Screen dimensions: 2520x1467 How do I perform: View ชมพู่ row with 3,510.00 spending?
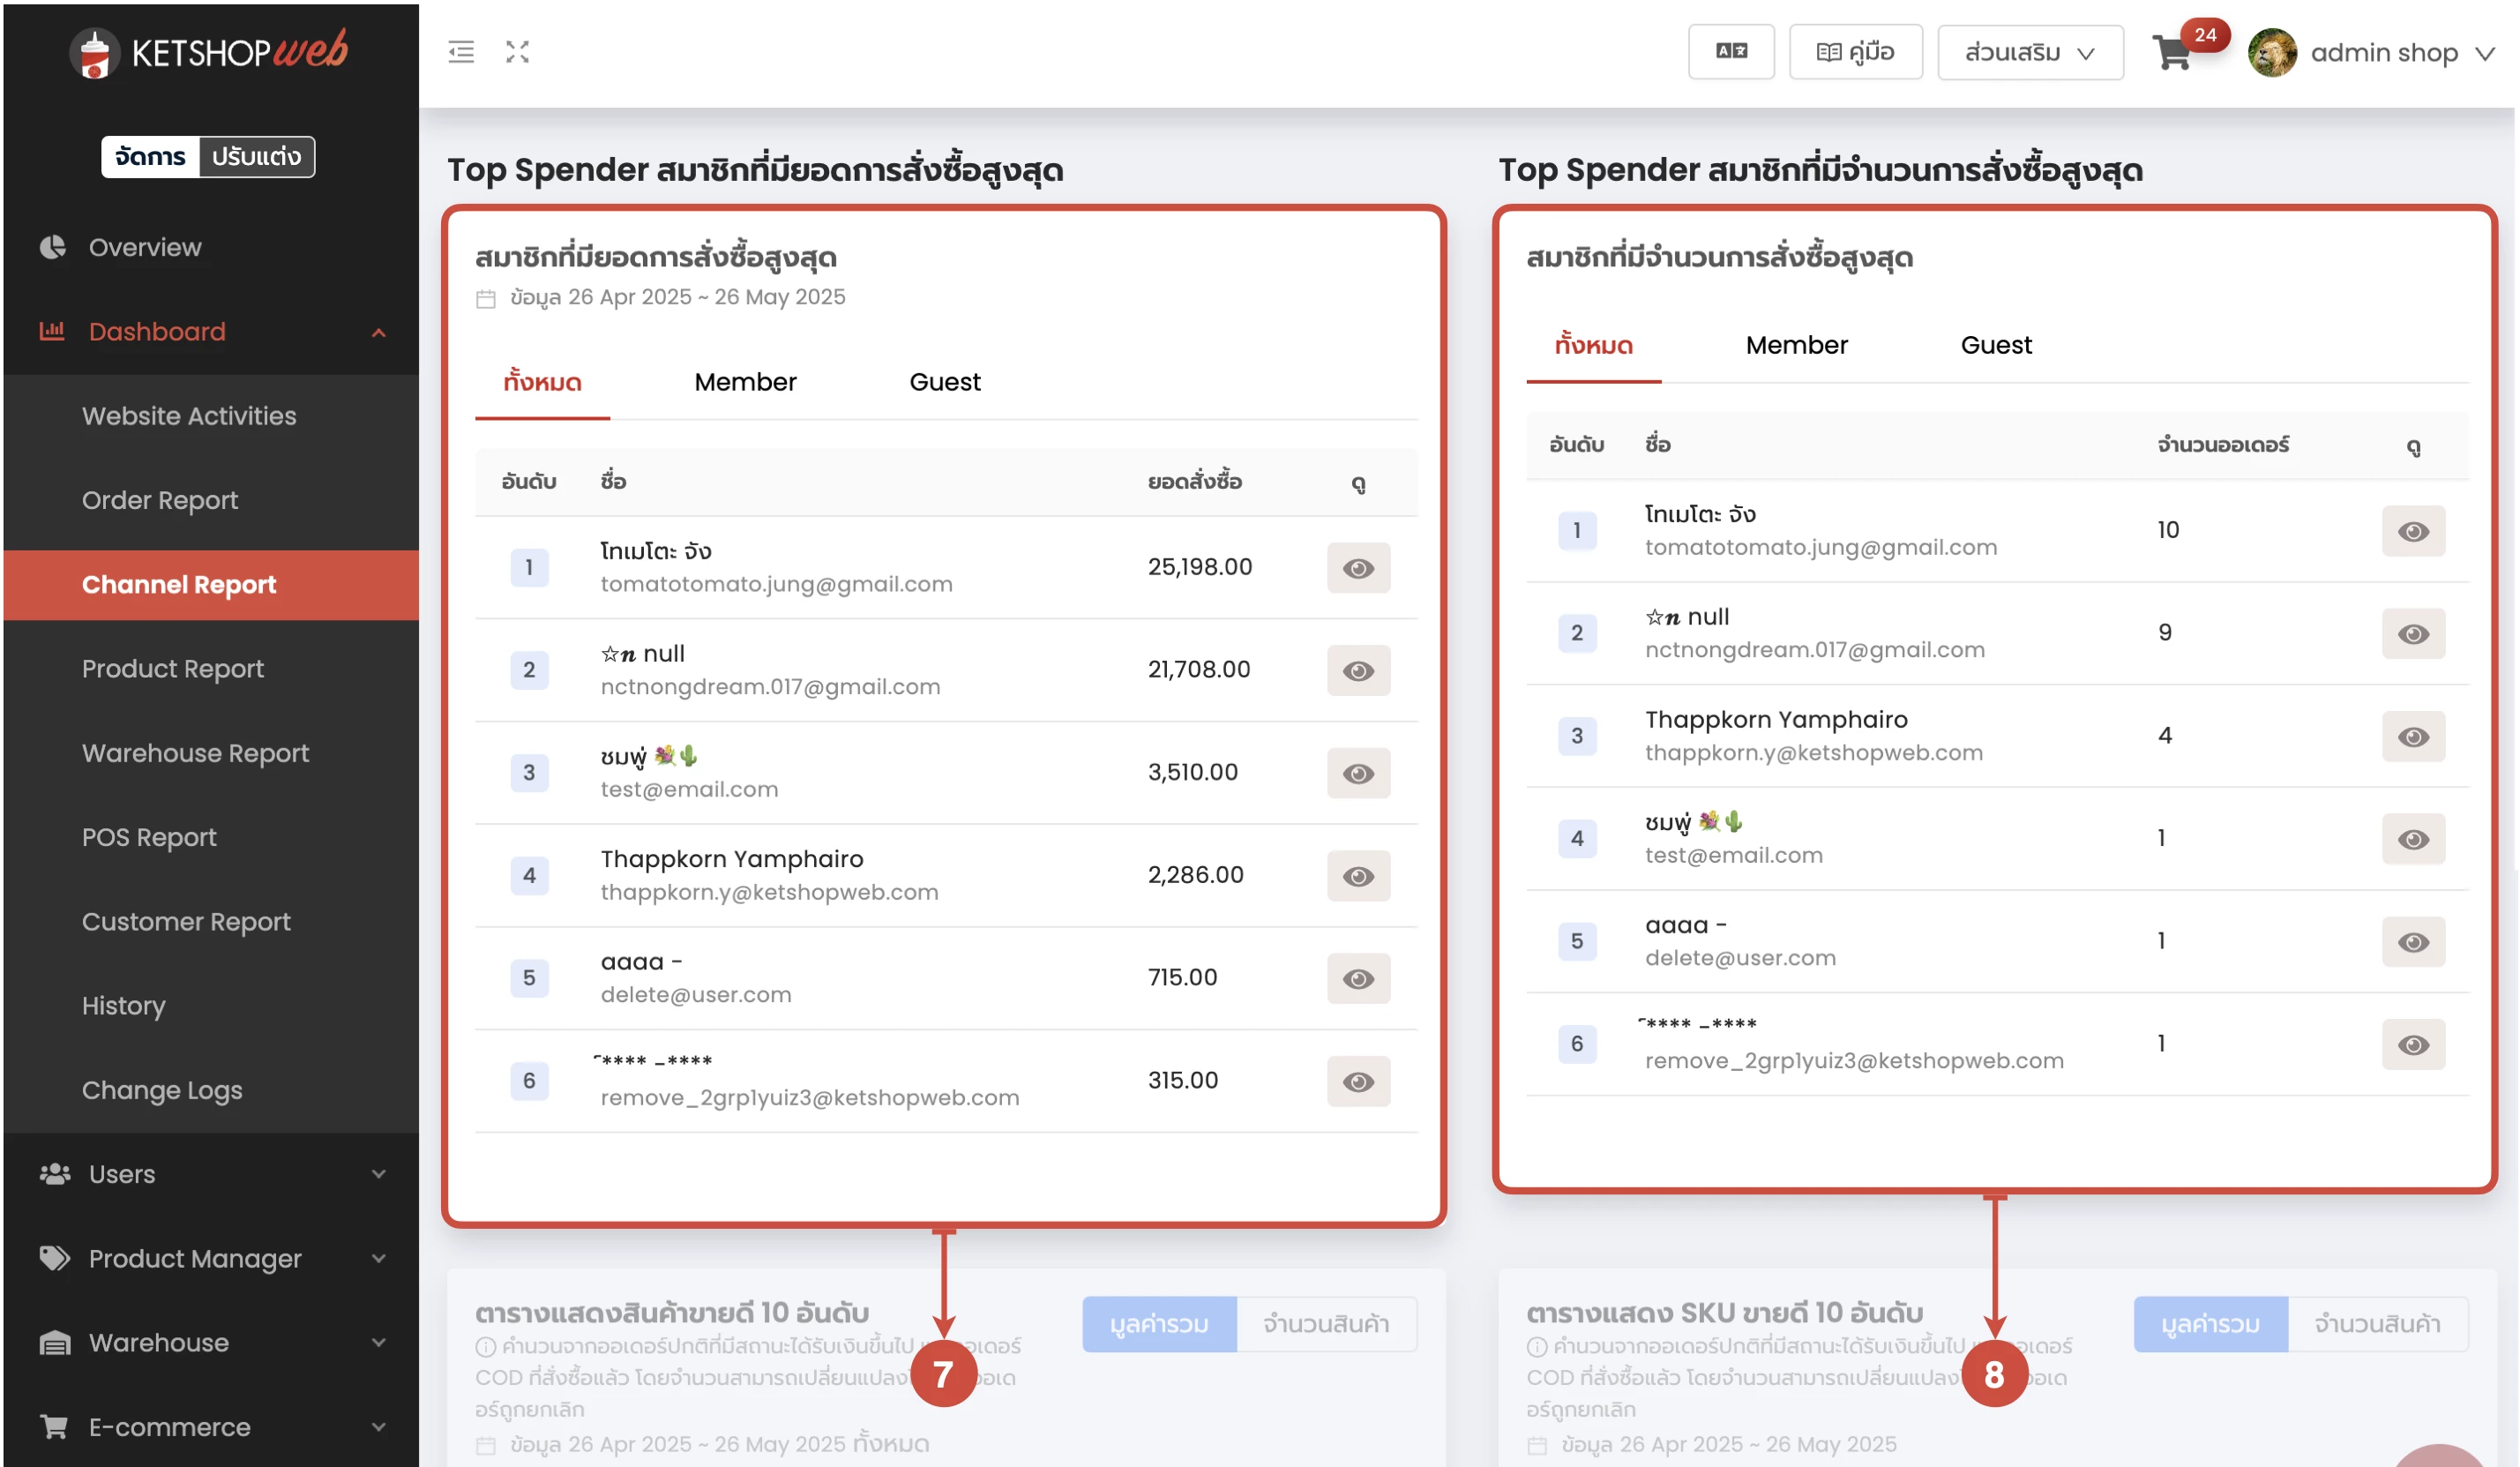(1358, 773)
